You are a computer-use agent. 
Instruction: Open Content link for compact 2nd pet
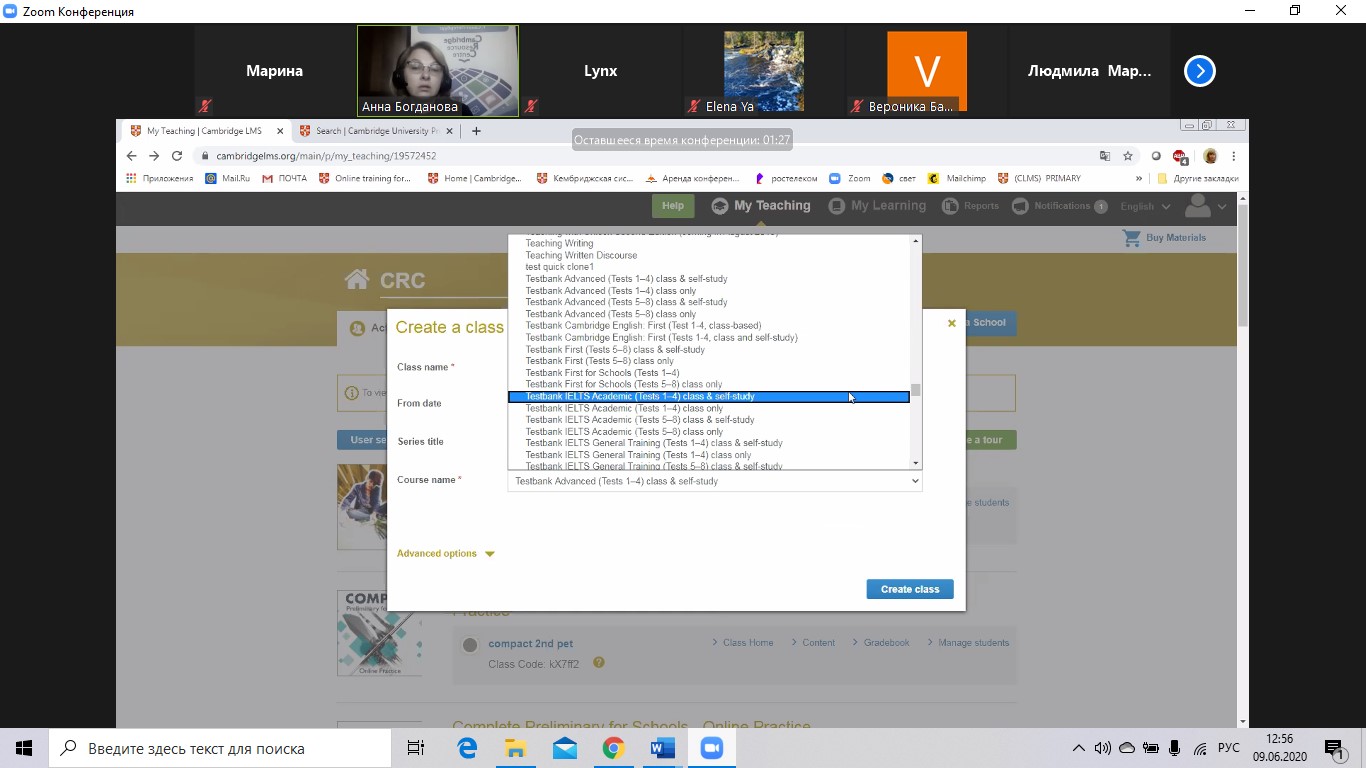[813, 643]
